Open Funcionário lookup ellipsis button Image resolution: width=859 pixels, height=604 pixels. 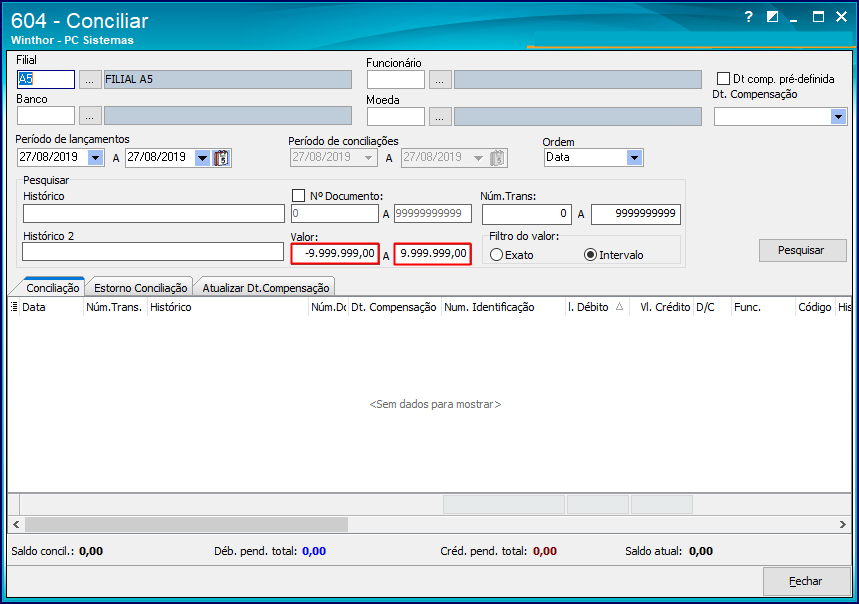coord(440,79)
